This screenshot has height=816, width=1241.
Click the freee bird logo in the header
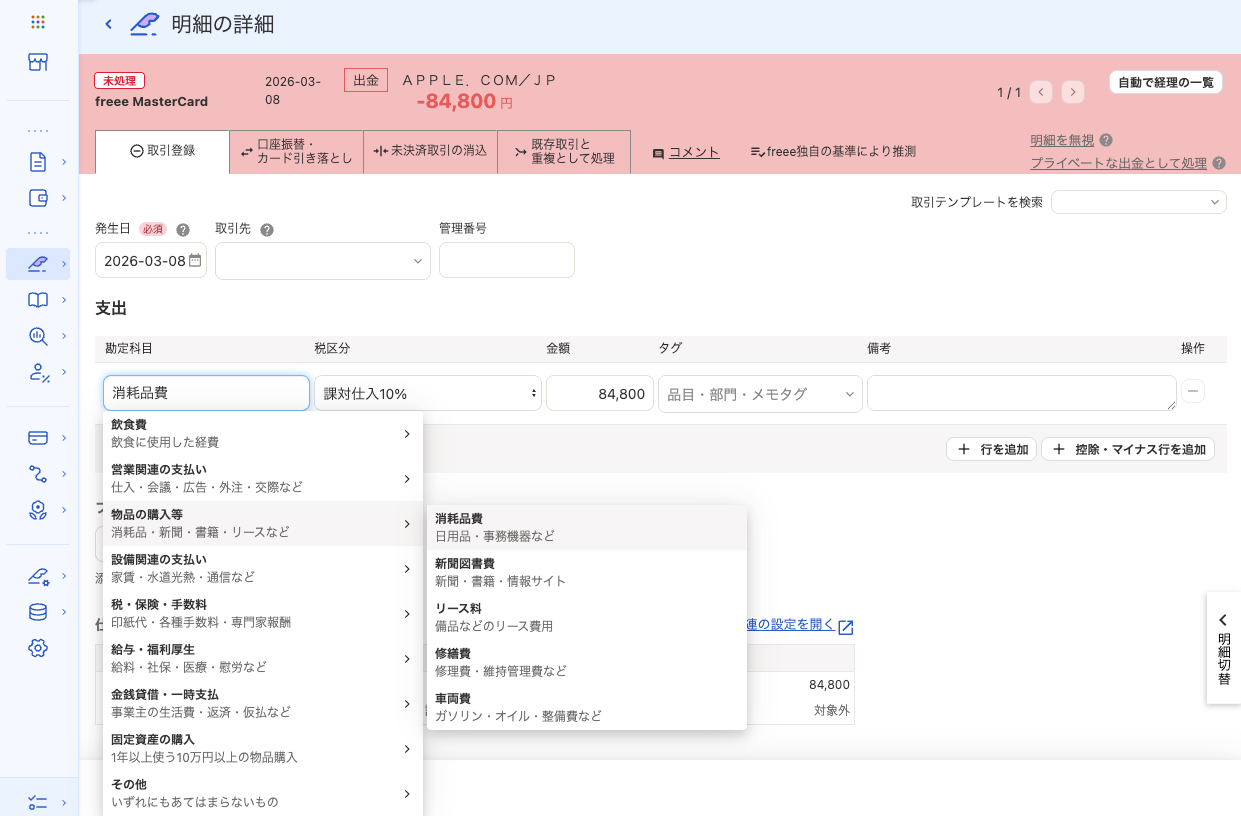[x=145, y=24]
